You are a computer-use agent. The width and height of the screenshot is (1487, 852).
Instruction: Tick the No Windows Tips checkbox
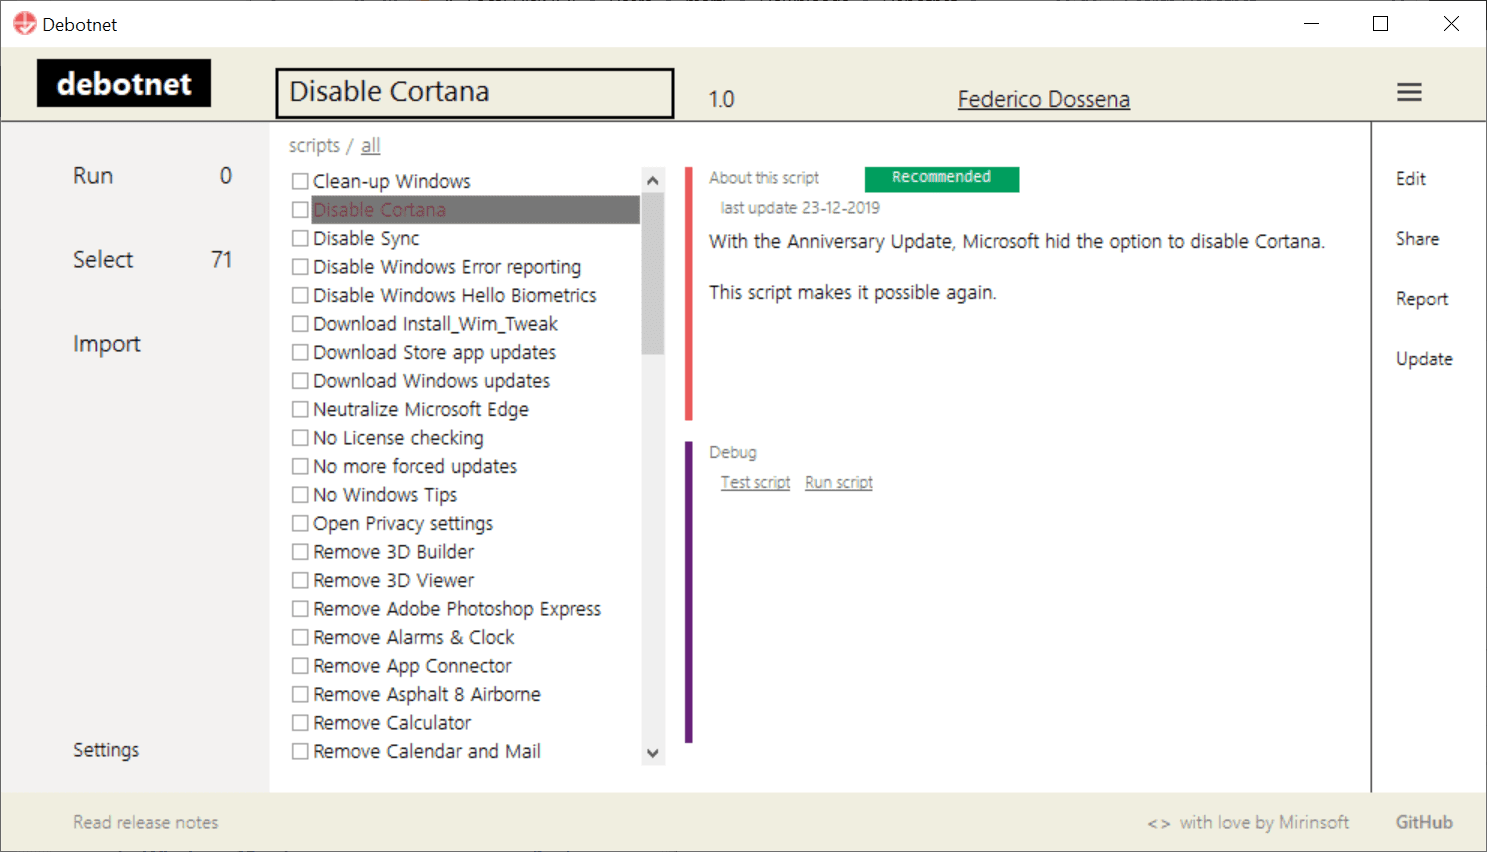pos(300,495)
